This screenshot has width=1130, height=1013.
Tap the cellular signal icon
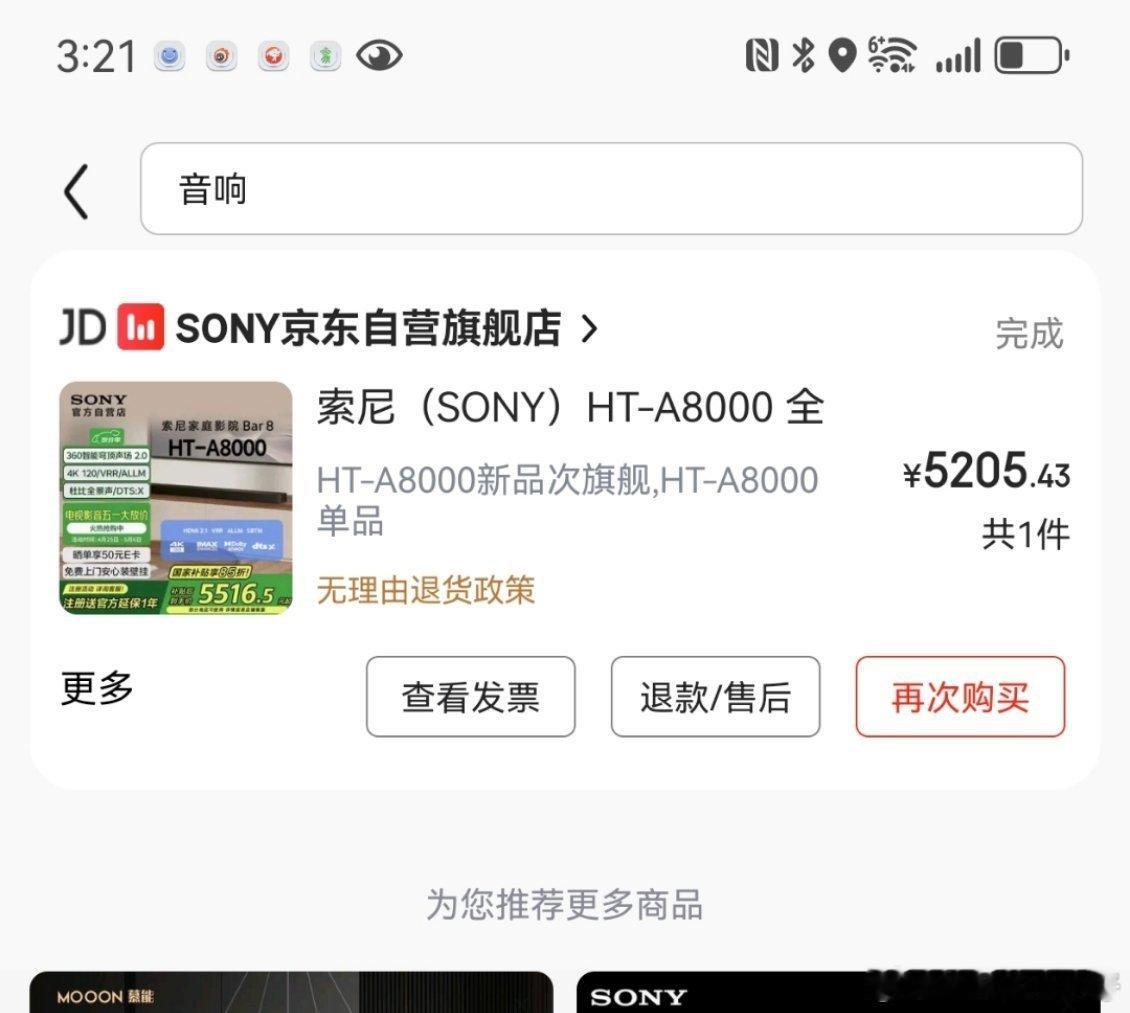[x=958, y=55]
